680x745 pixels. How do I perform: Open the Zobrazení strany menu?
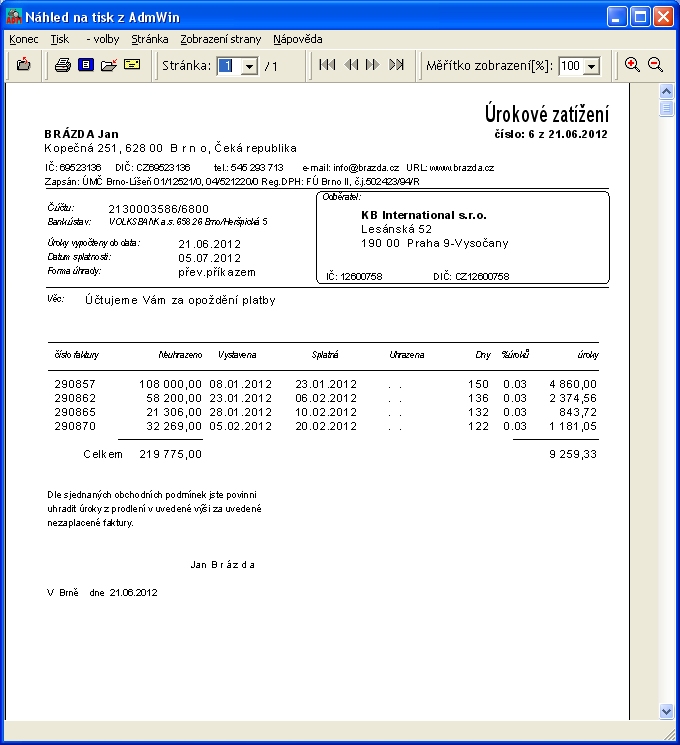point(220,39)
